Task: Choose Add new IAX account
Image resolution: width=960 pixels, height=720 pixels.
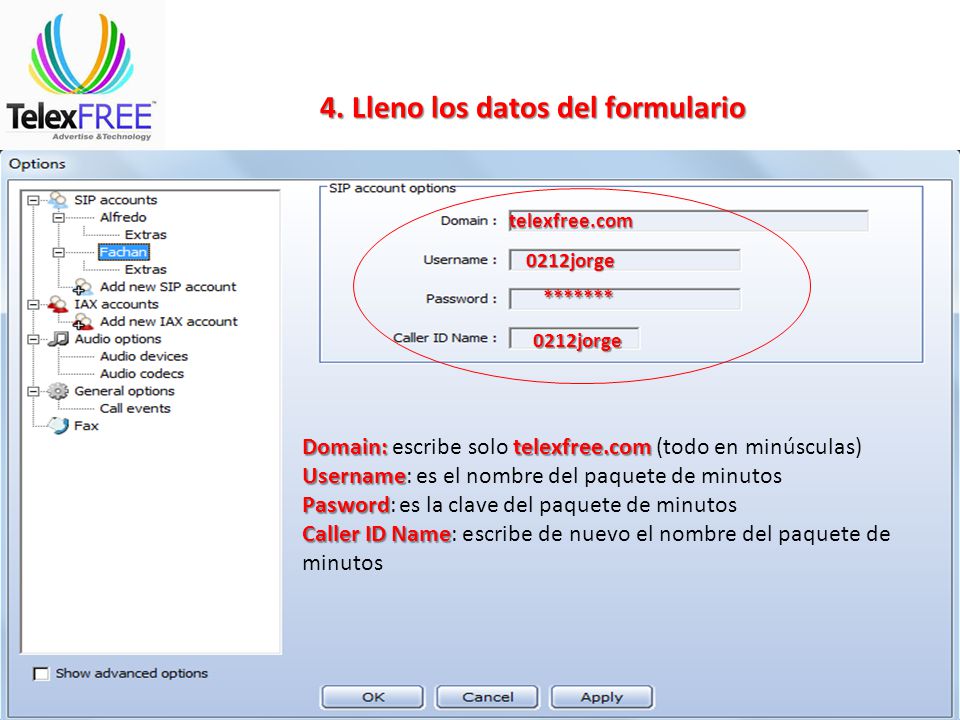Action: tap(168, 321)
